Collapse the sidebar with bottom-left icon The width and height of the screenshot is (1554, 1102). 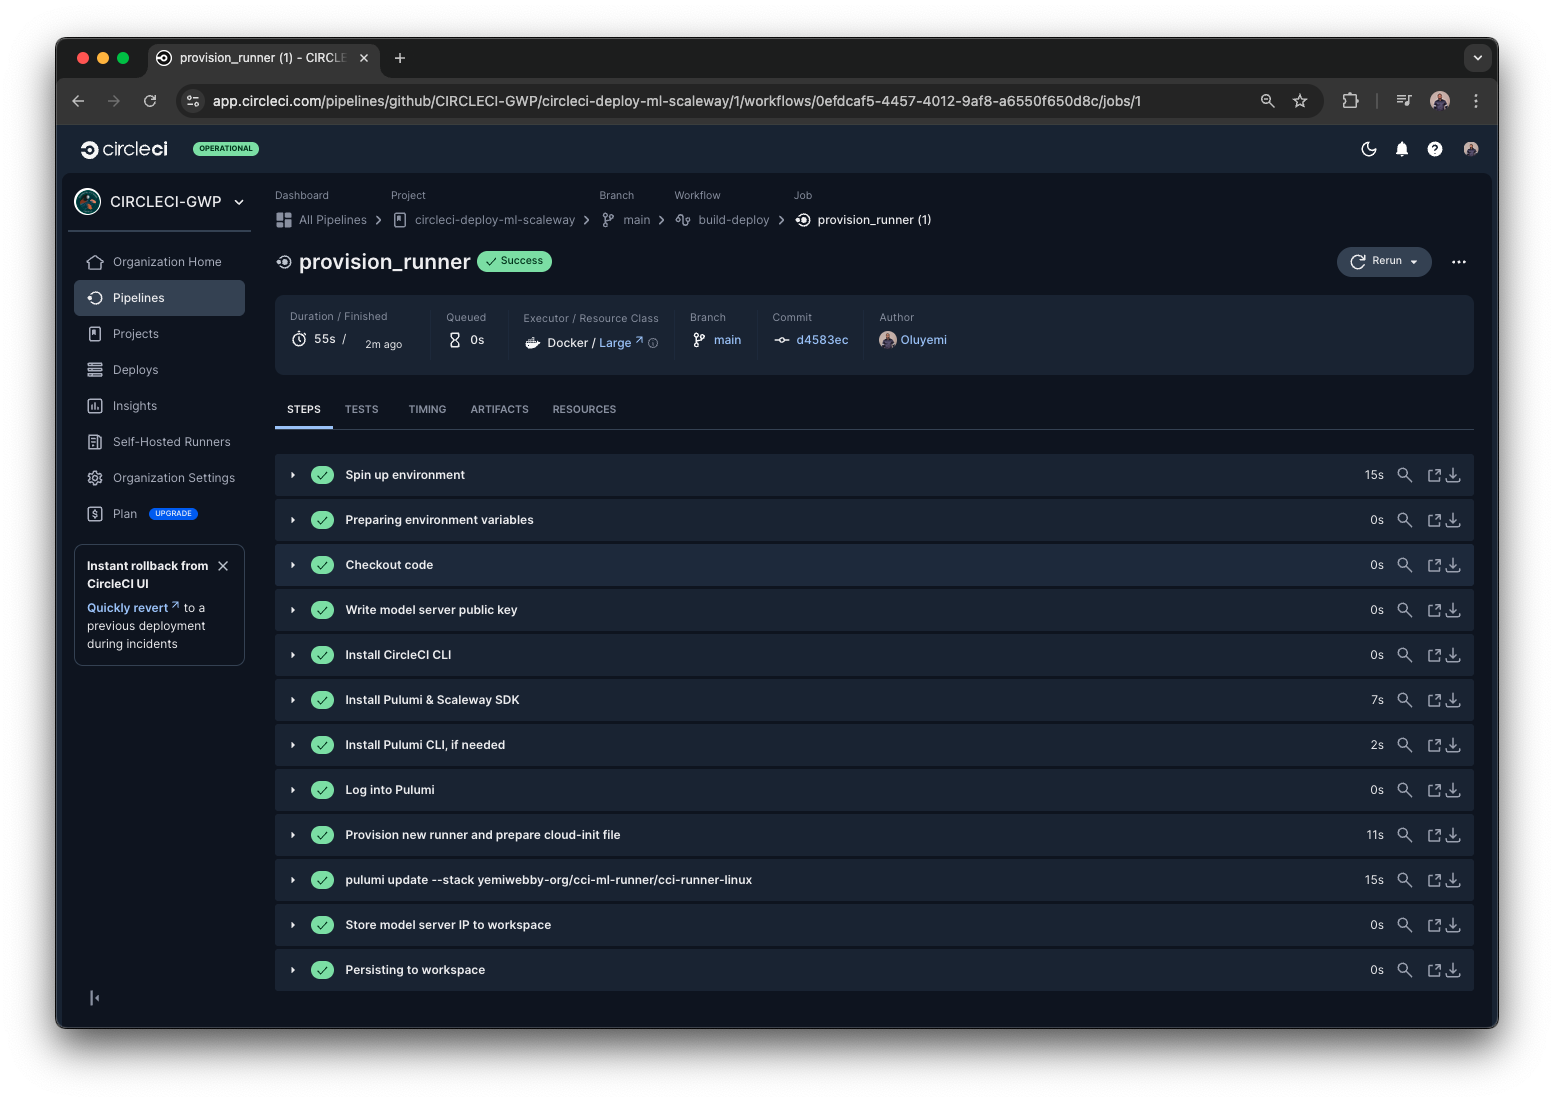[x=94, y=998]
